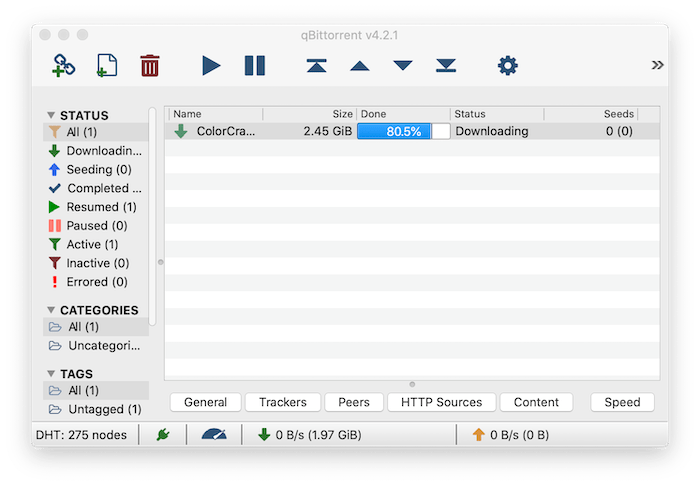Open the General tab
This screenshot has height=486, width=700.
tap(205, 403)
